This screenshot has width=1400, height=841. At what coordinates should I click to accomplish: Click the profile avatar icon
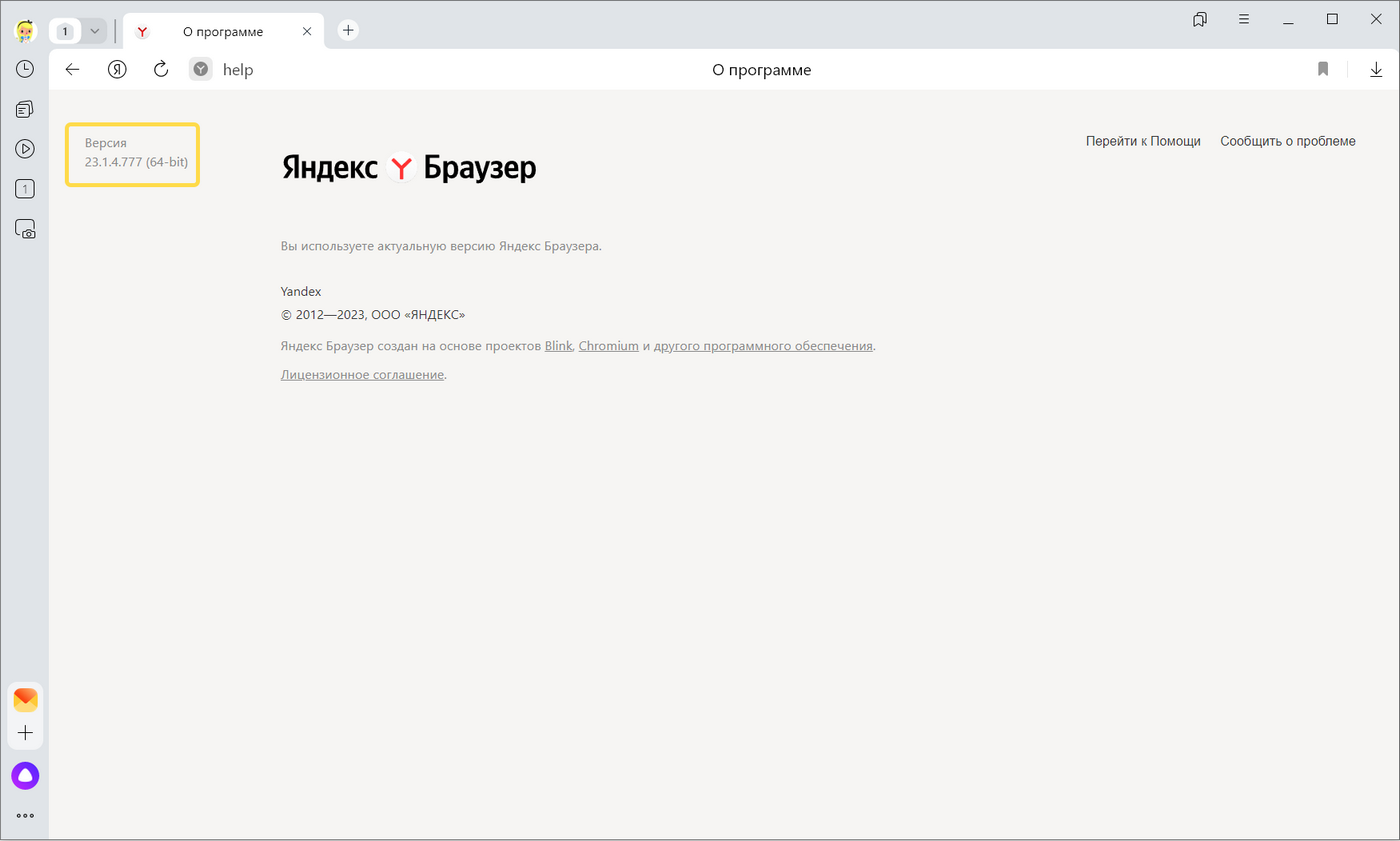25,31
